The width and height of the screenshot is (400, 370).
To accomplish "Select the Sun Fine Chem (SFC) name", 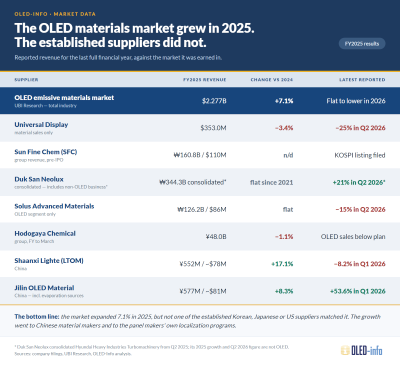I will click(x=46, y=152).
